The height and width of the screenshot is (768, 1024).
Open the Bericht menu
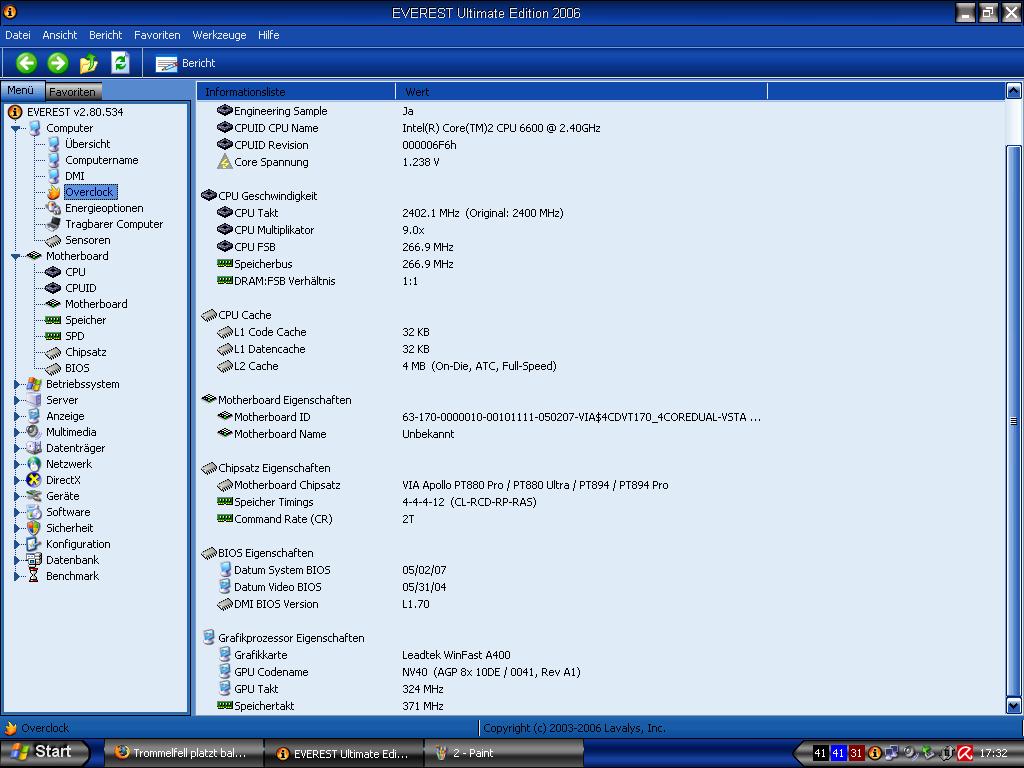tap(106, 35)
